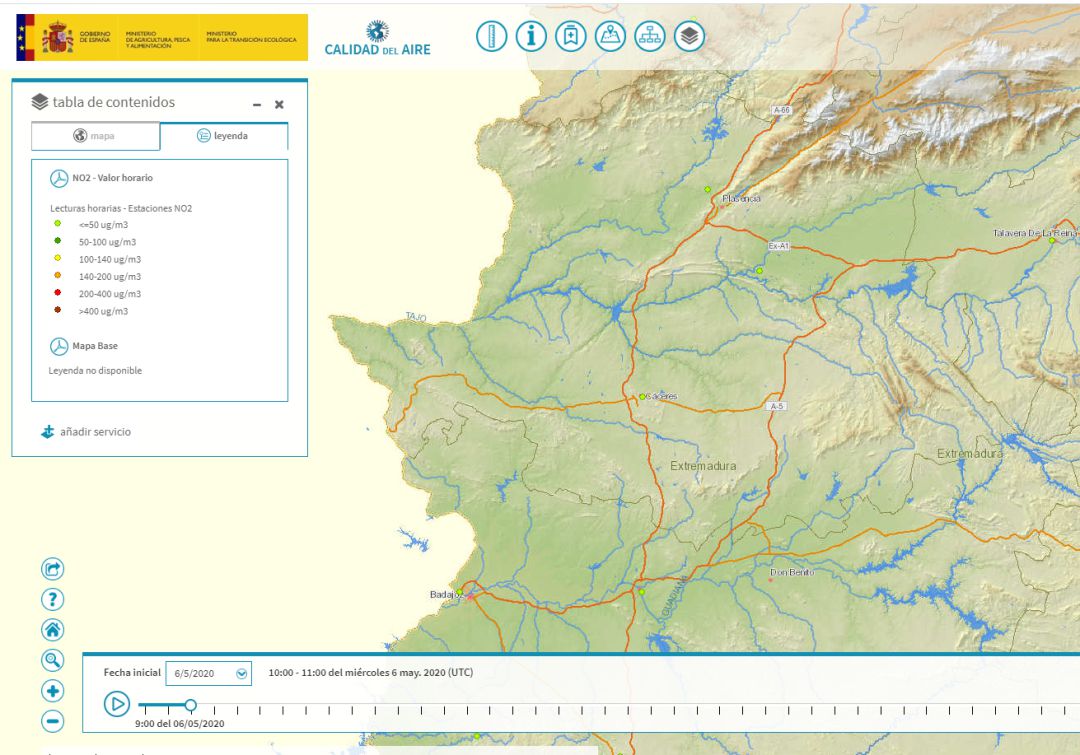Open the bookmarks tool in top toolbar
The height and width of the screenshot is (755, 1080).
click(571, 36)
